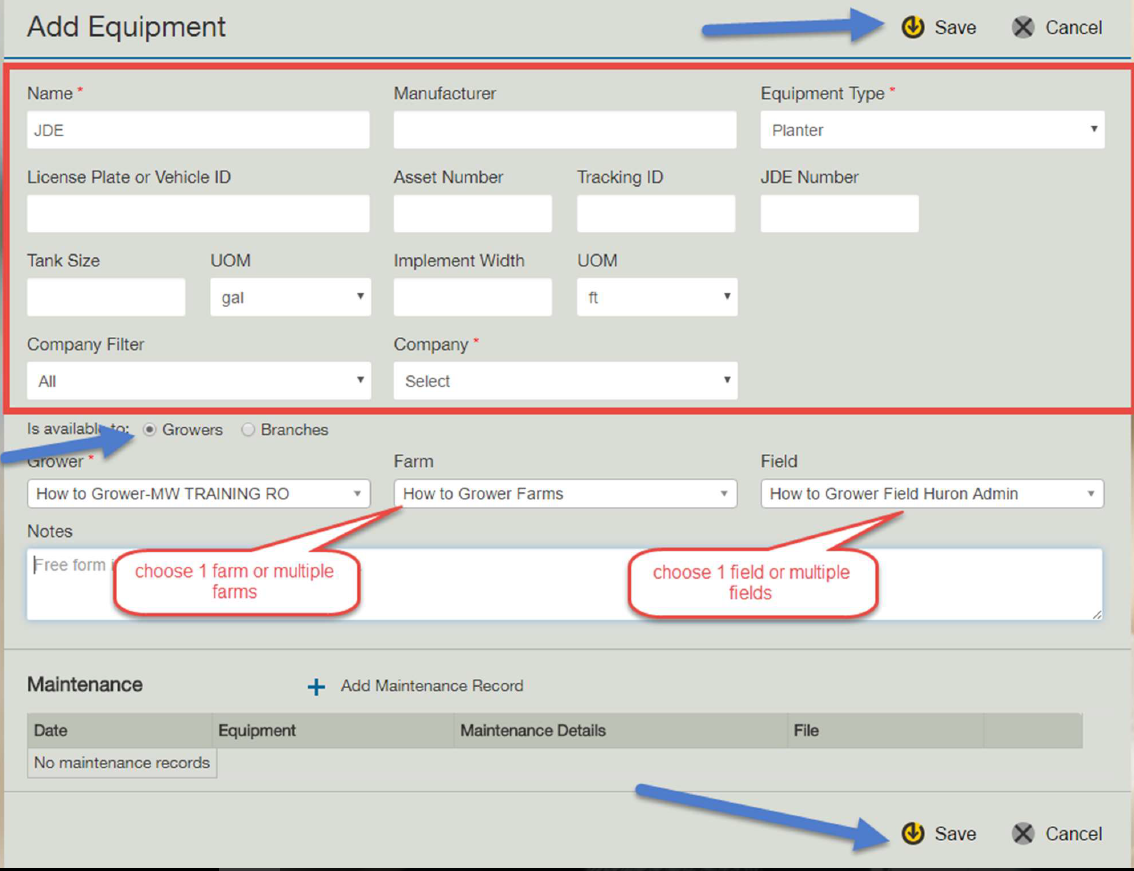
Task: Open the Company Filter dropdown showing All
Action: pos(199,381)
